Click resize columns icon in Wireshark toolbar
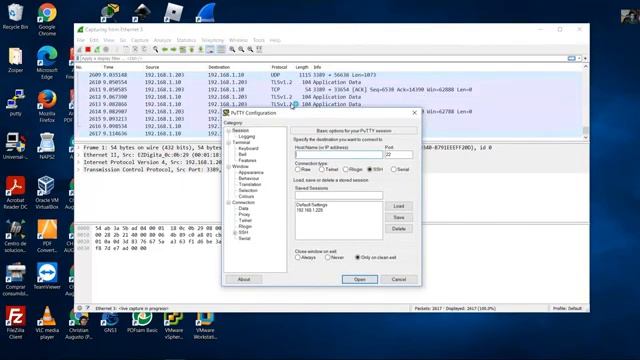640x360 pixels. (x=259, y=49)
